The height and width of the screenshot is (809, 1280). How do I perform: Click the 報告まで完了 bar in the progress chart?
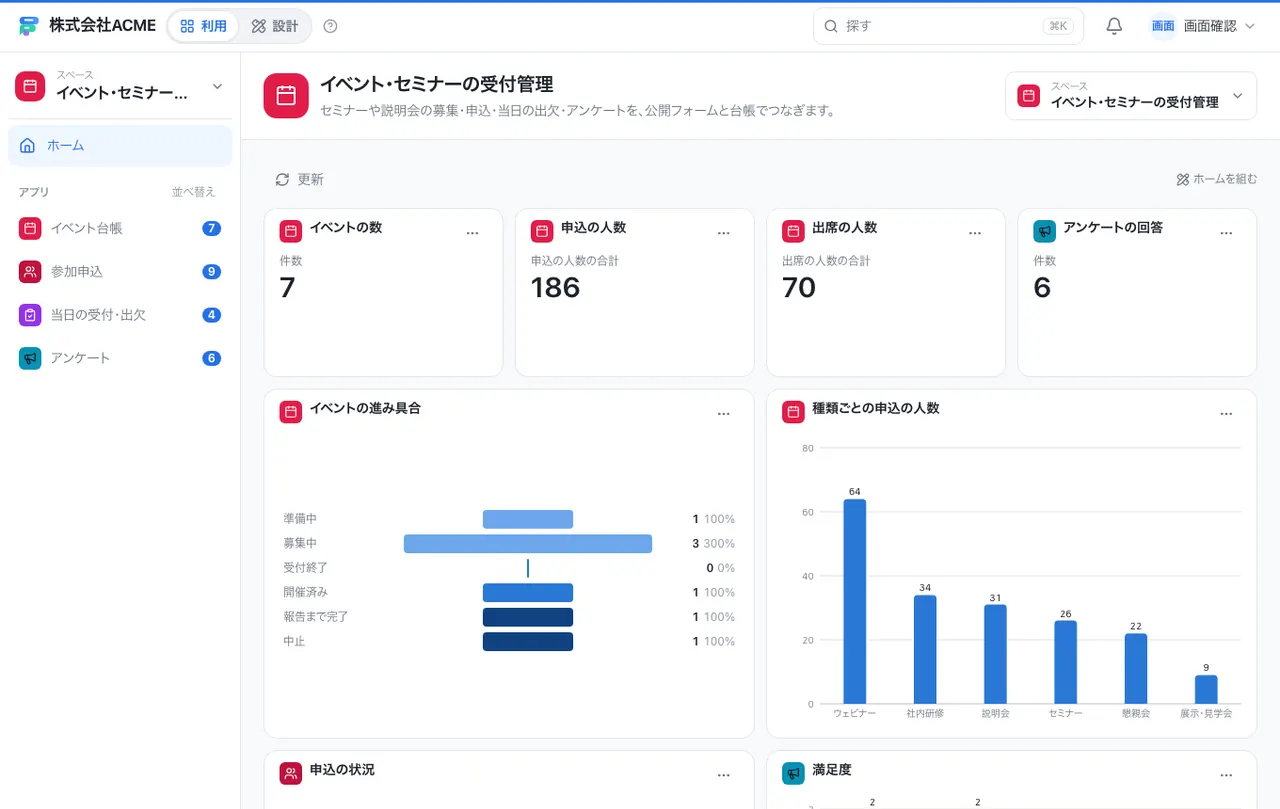click(x=528, y=617)
